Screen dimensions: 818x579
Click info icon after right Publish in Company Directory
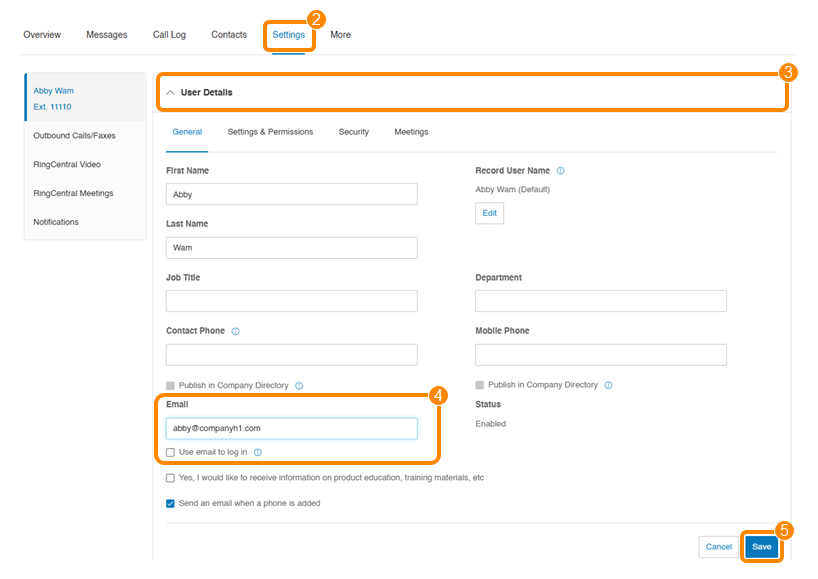pyautogui.click(x=608, y=385)
